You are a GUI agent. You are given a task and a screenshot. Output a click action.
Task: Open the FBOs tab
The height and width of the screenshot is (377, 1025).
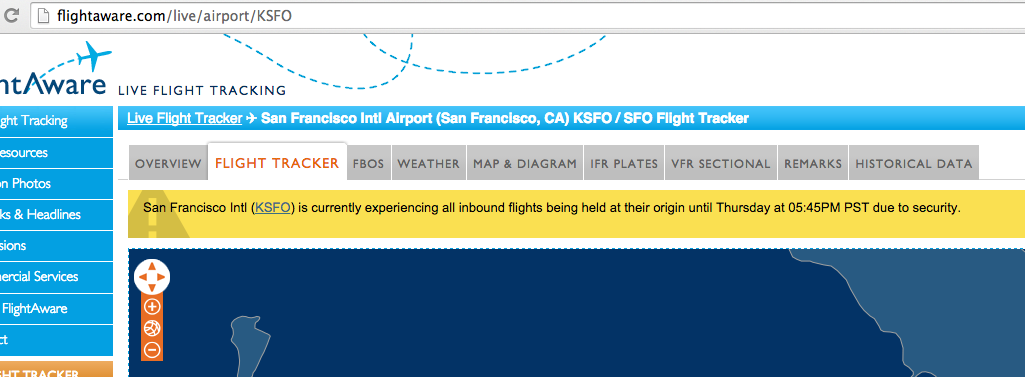pos(369,163)
